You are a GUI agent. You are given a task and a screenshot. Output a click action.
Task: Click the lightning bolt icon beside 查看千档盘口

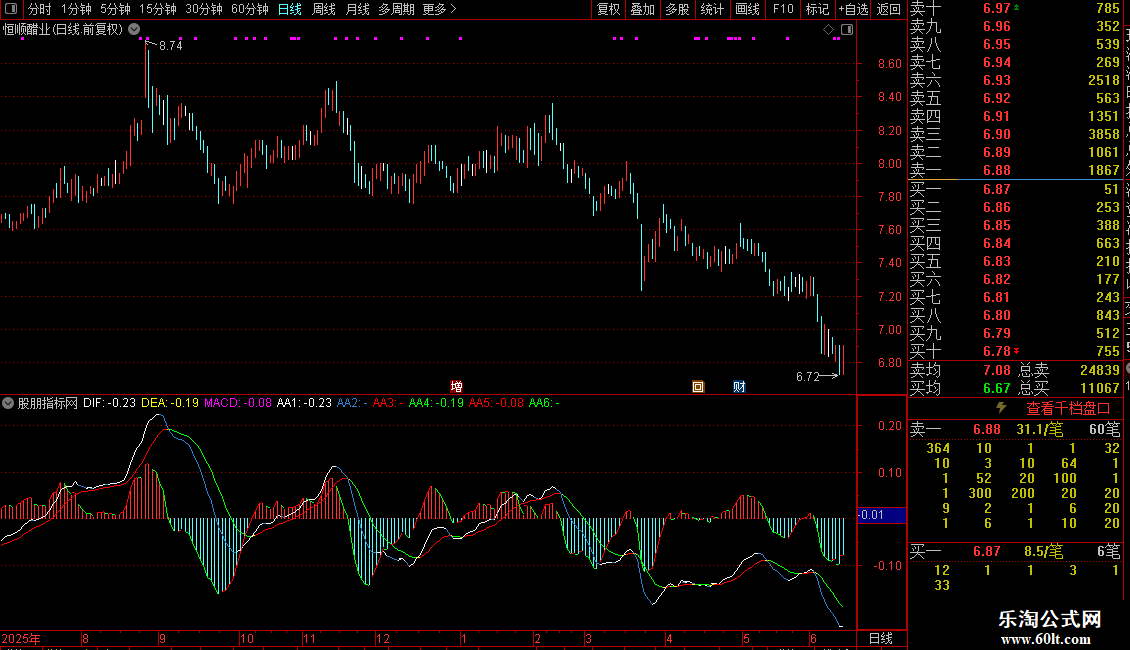[x=1001, y=408]
